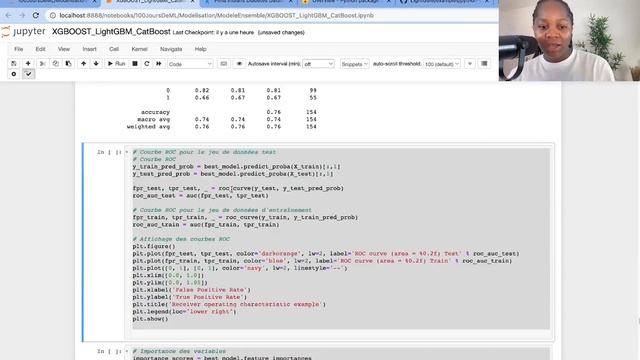Screen dimensions: 640x360
Task: Open the Insert menu
Action: pyautogui.click(x=89, y=49)
